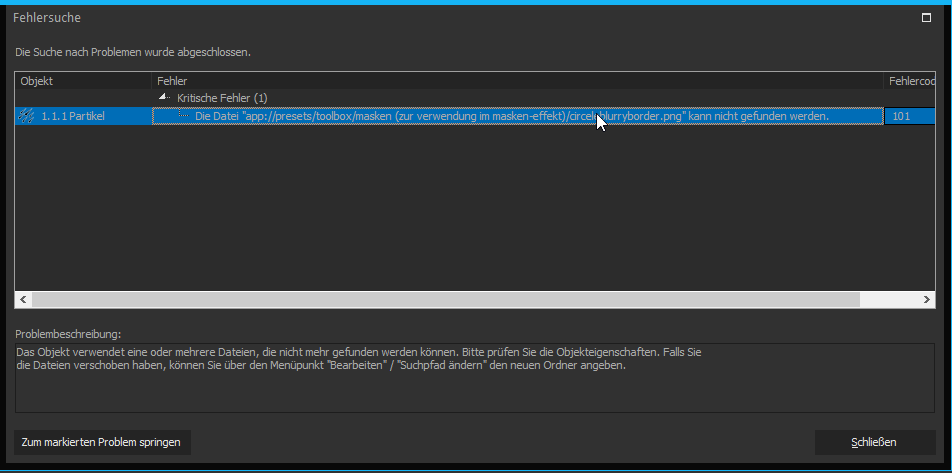Viewport: 952px width, 473px height.
Task: Click the Fehlersuche title bar
Action: click(x=400, y=17)
